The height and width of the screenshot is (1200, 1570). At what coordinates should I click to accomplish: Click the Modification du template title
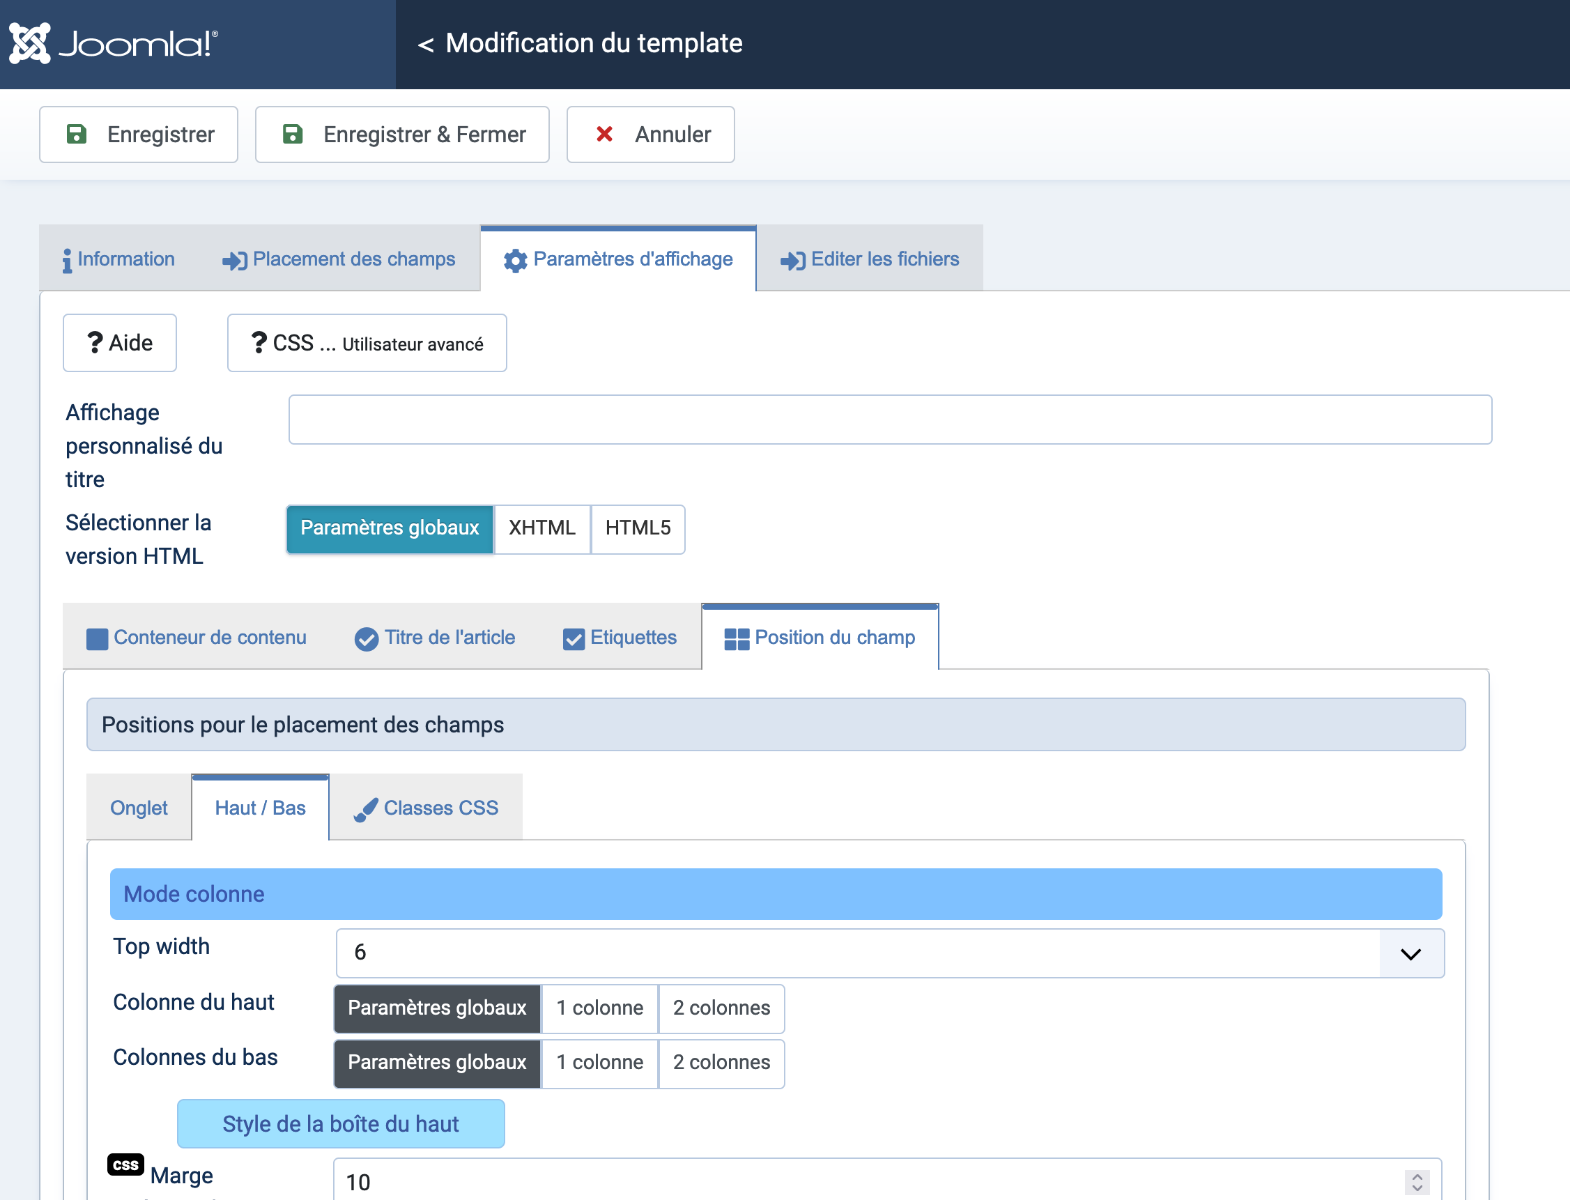(x=594, y=43)
